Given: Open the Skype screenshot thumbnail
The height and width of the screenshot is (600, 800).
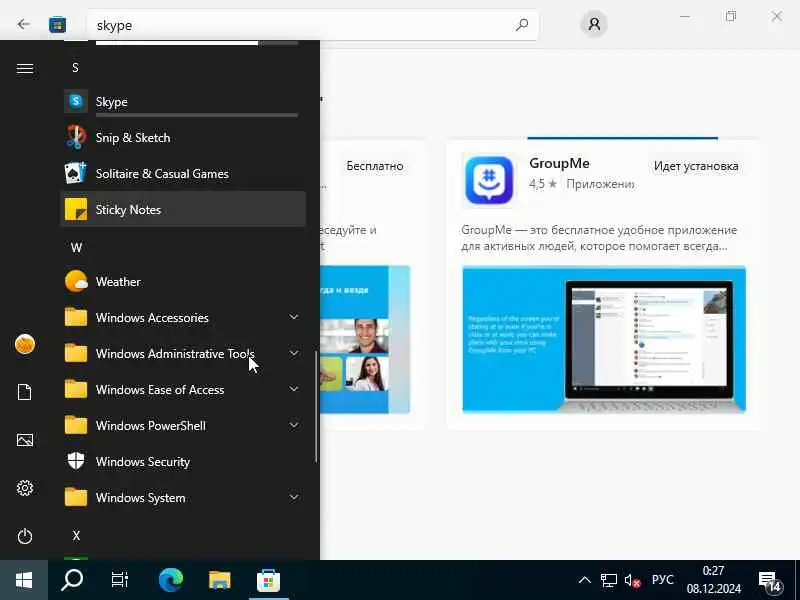Looking at the screenshot, I should click(365, 339).
